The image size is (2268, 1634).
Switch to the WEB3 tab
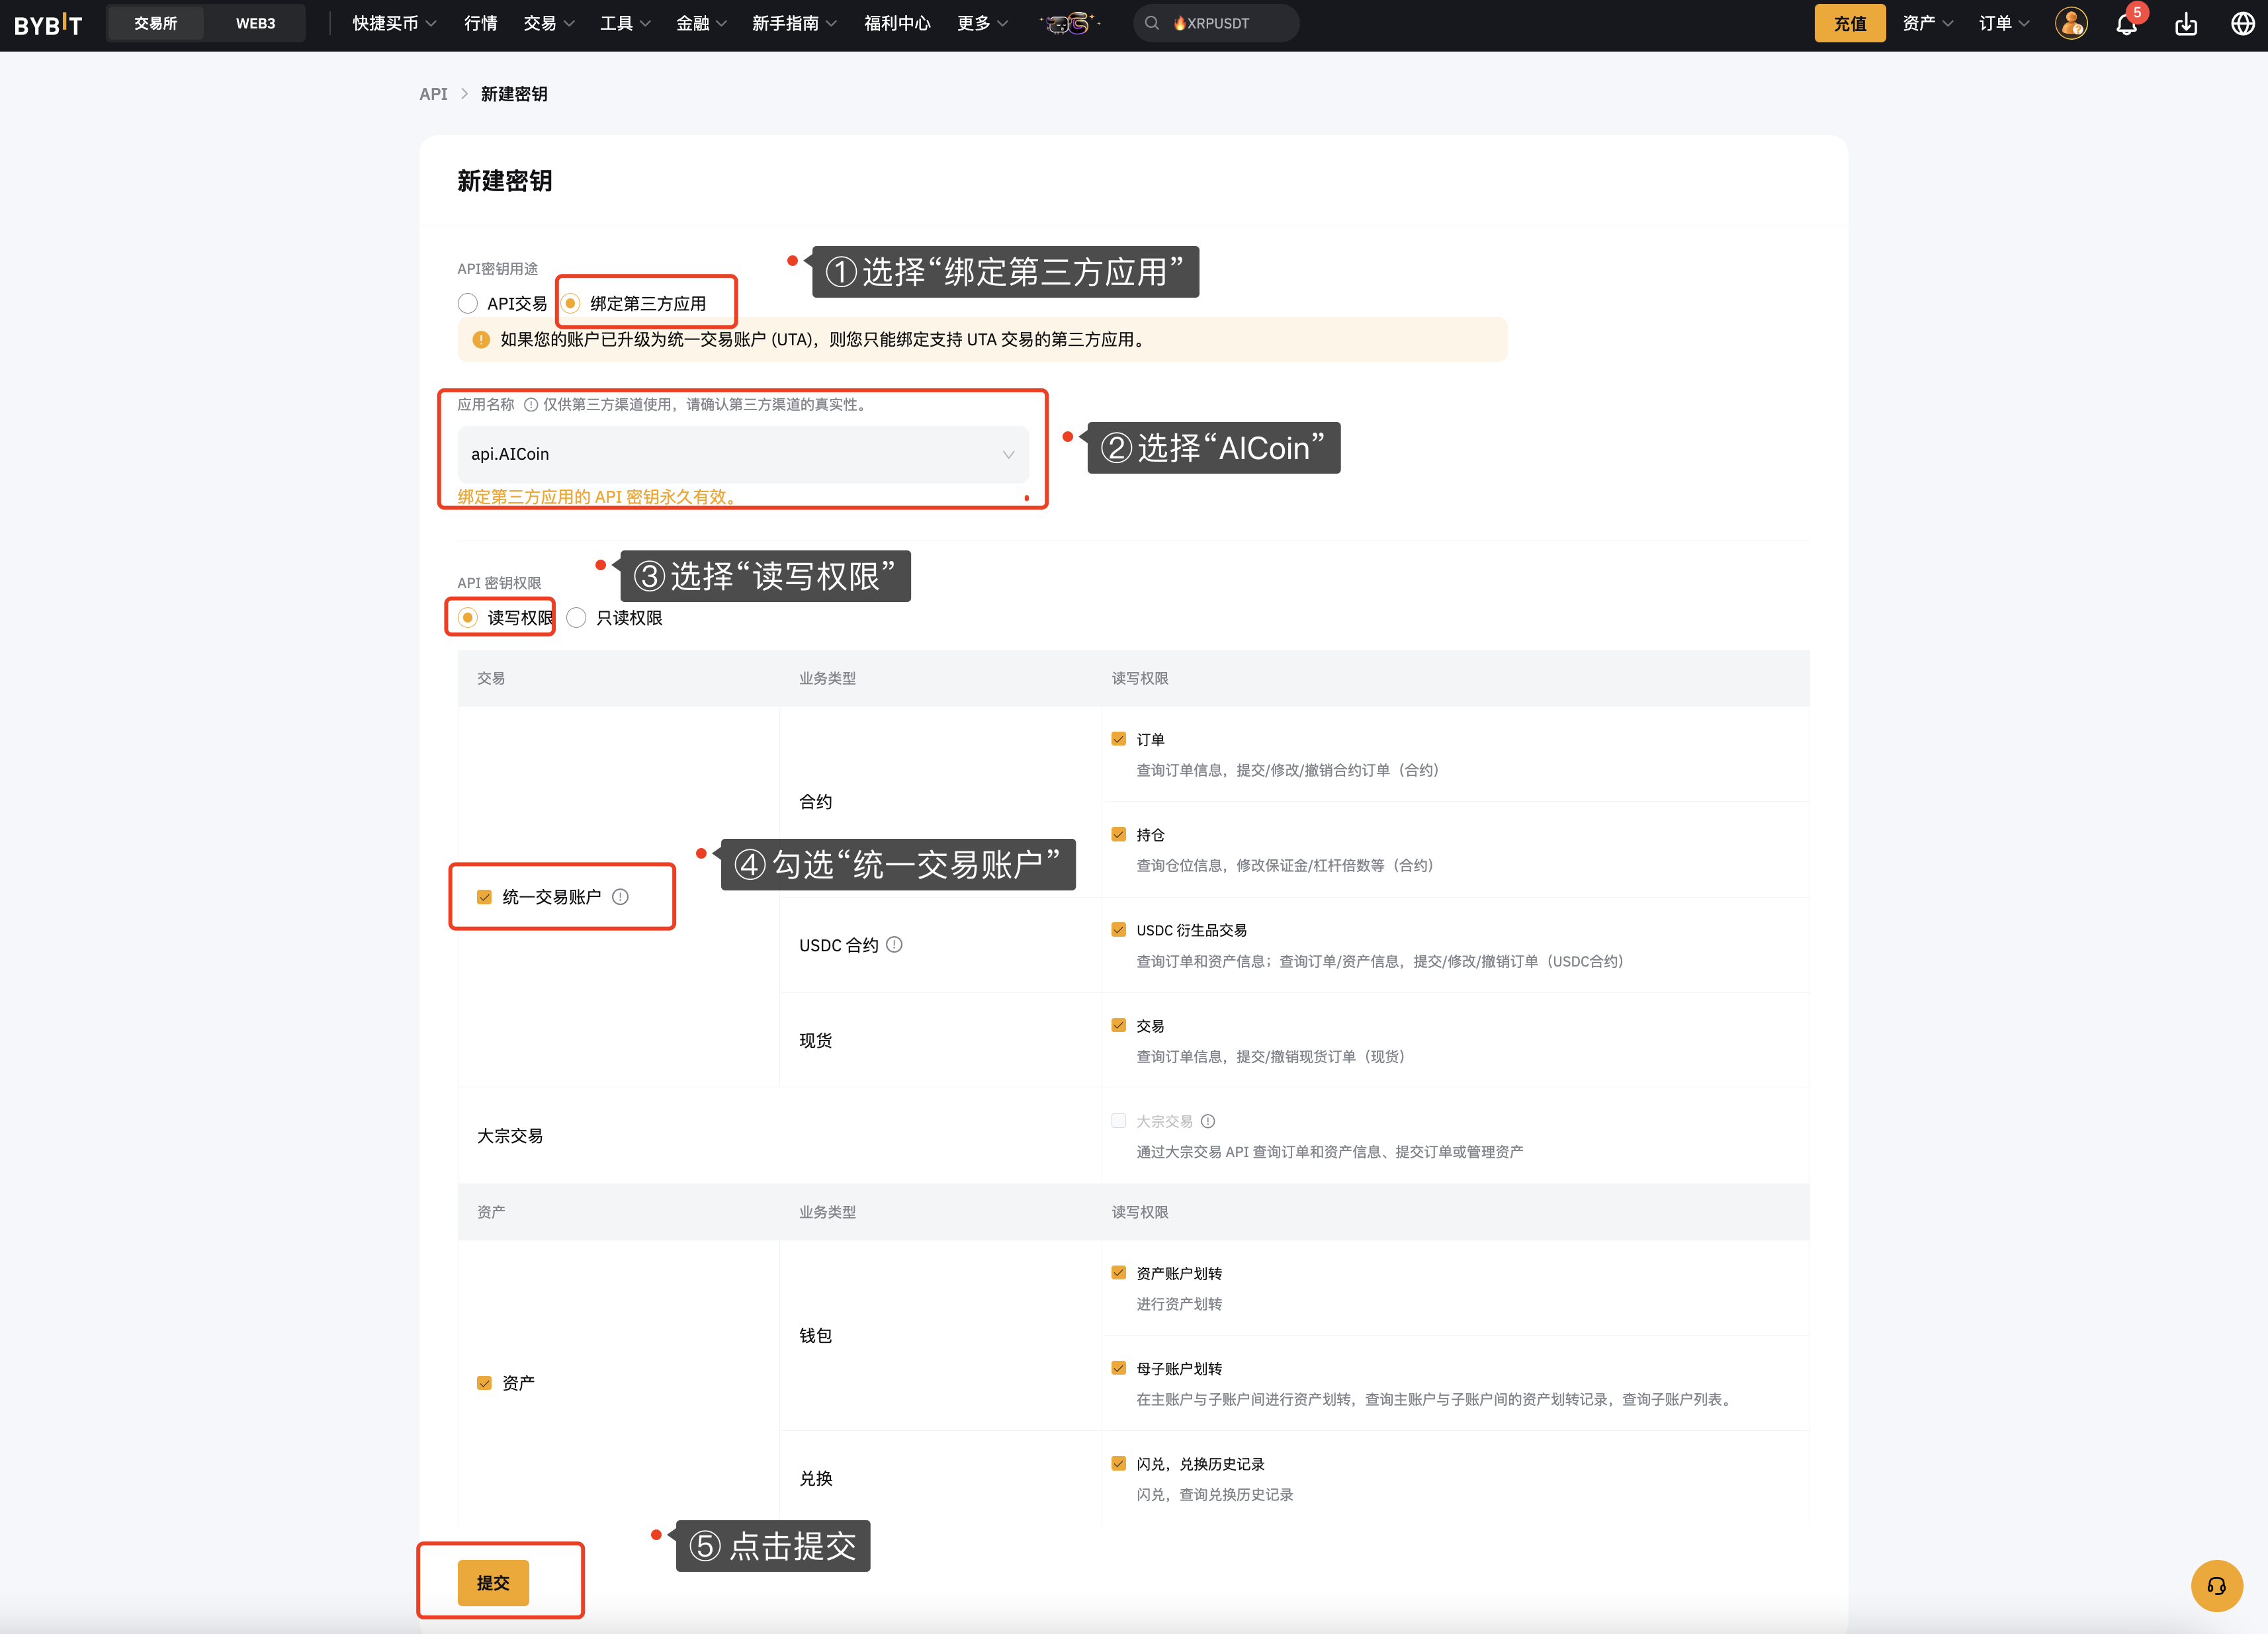tap(255, 23)
